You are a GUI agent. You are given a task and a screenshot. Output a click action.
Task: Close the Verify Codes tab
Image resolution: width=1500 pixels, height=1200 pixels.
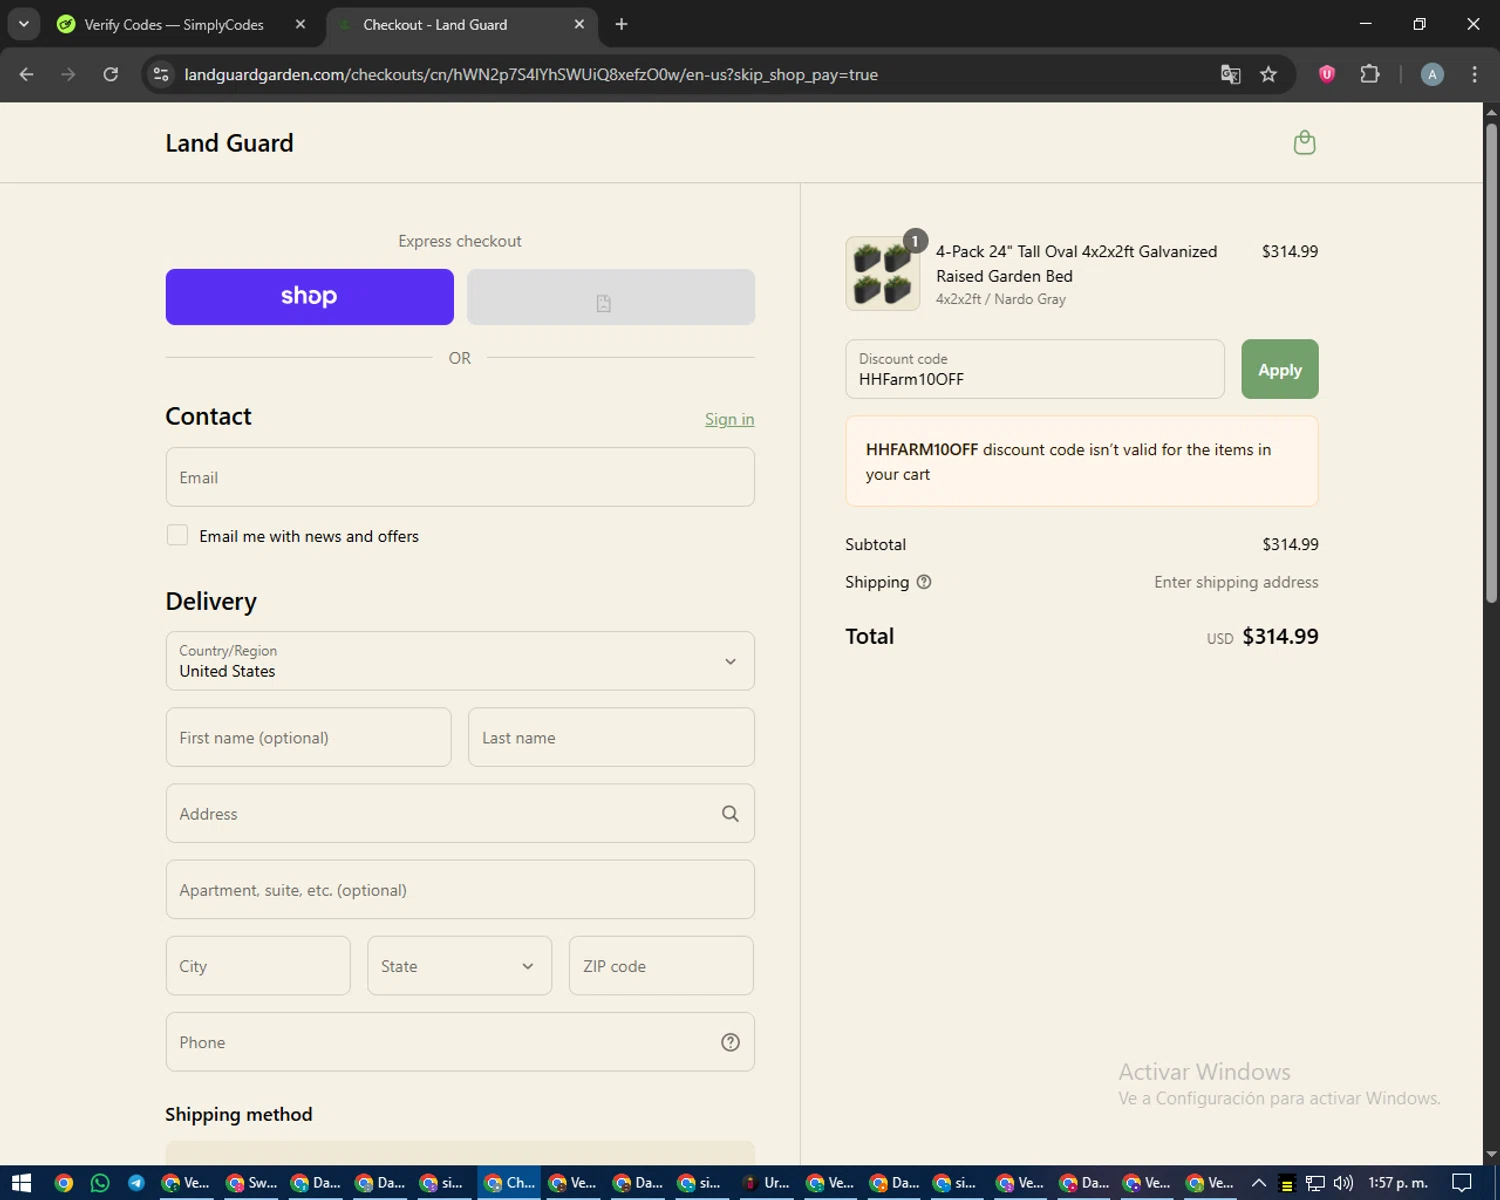click(x=300, y=24)
